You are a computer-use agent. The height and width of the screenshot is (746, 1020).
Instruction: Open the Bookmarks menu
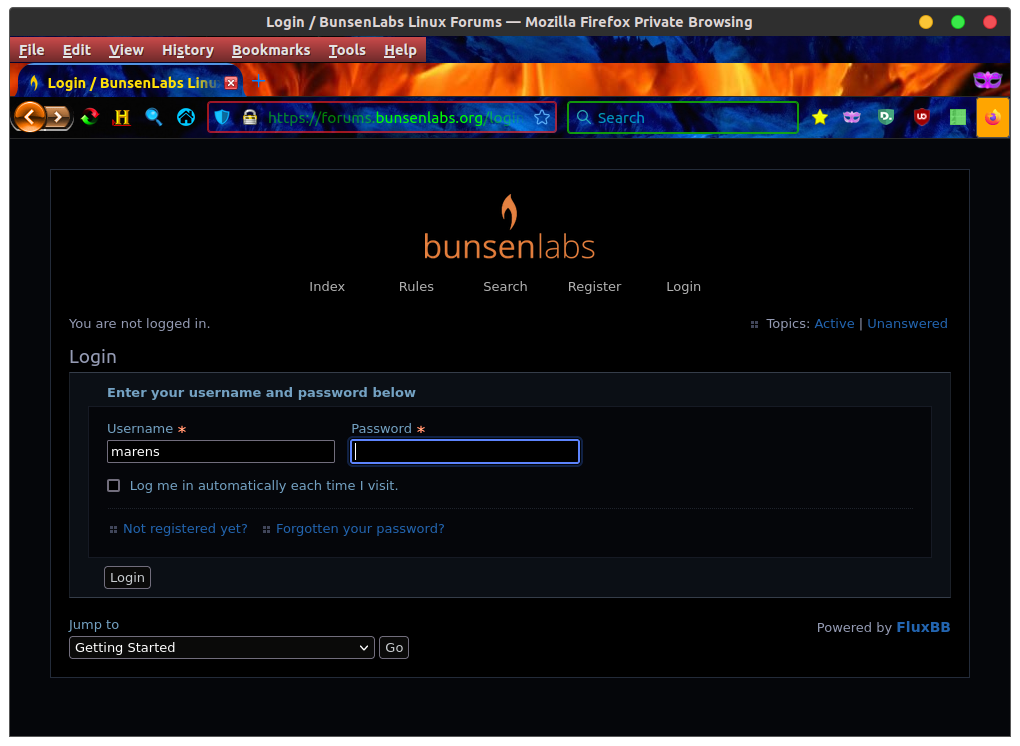click(x=271, y=50)
